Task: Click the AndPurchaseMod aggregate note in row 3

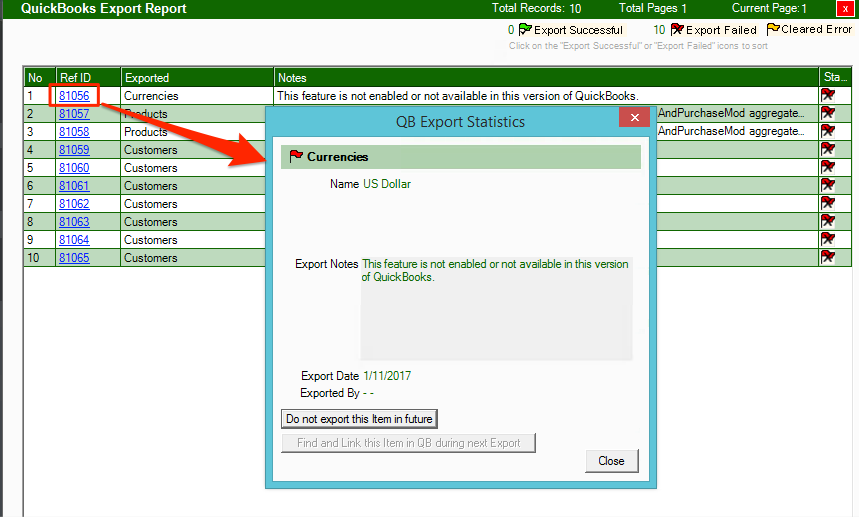Action: pos(731,131)
